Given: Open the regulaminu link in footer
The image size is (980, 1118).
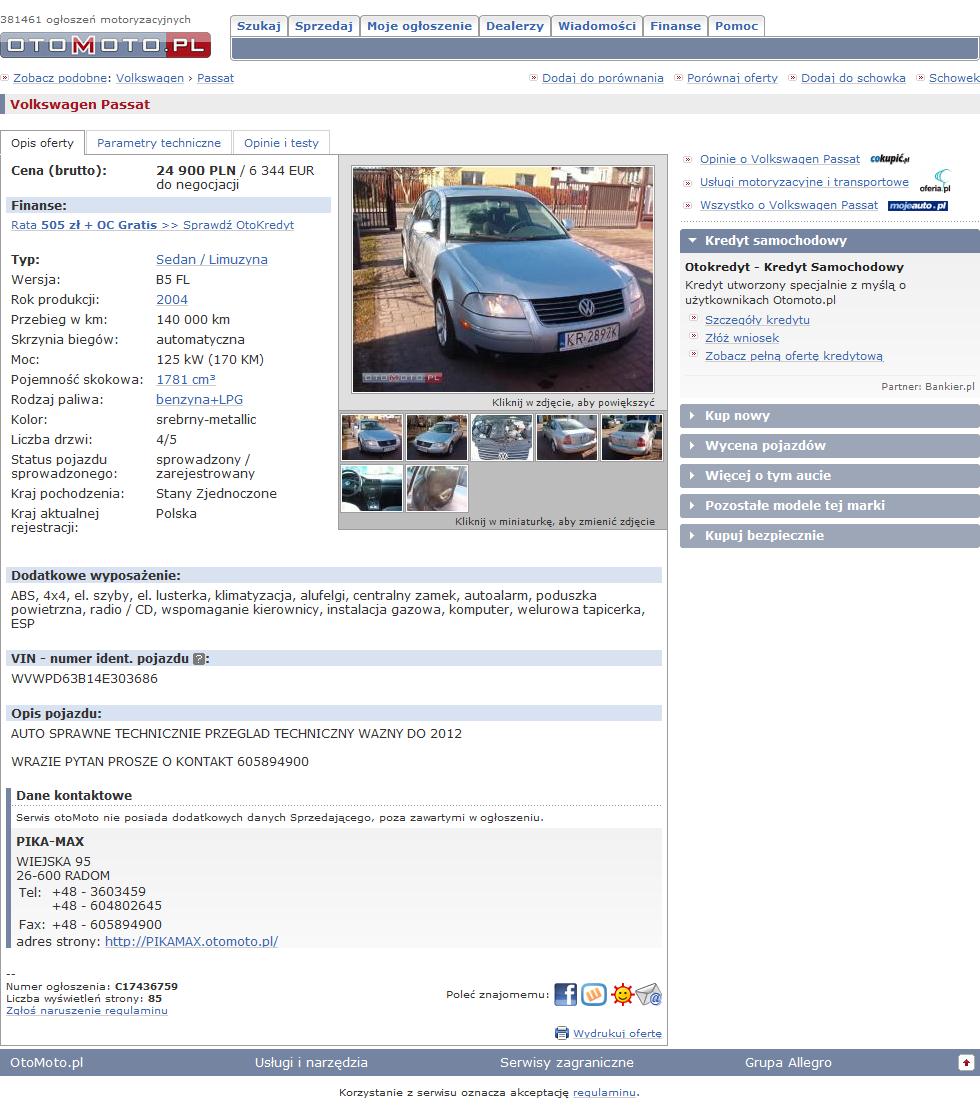Looking at the screenshot, I should pyautogui.click(x=605, y=1092).
